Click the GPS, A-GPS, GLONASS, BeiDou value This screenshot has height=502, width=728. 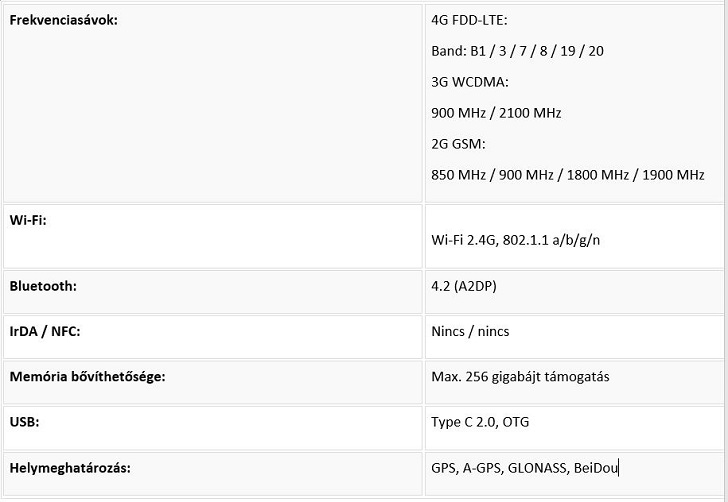(x=525, y=467)
